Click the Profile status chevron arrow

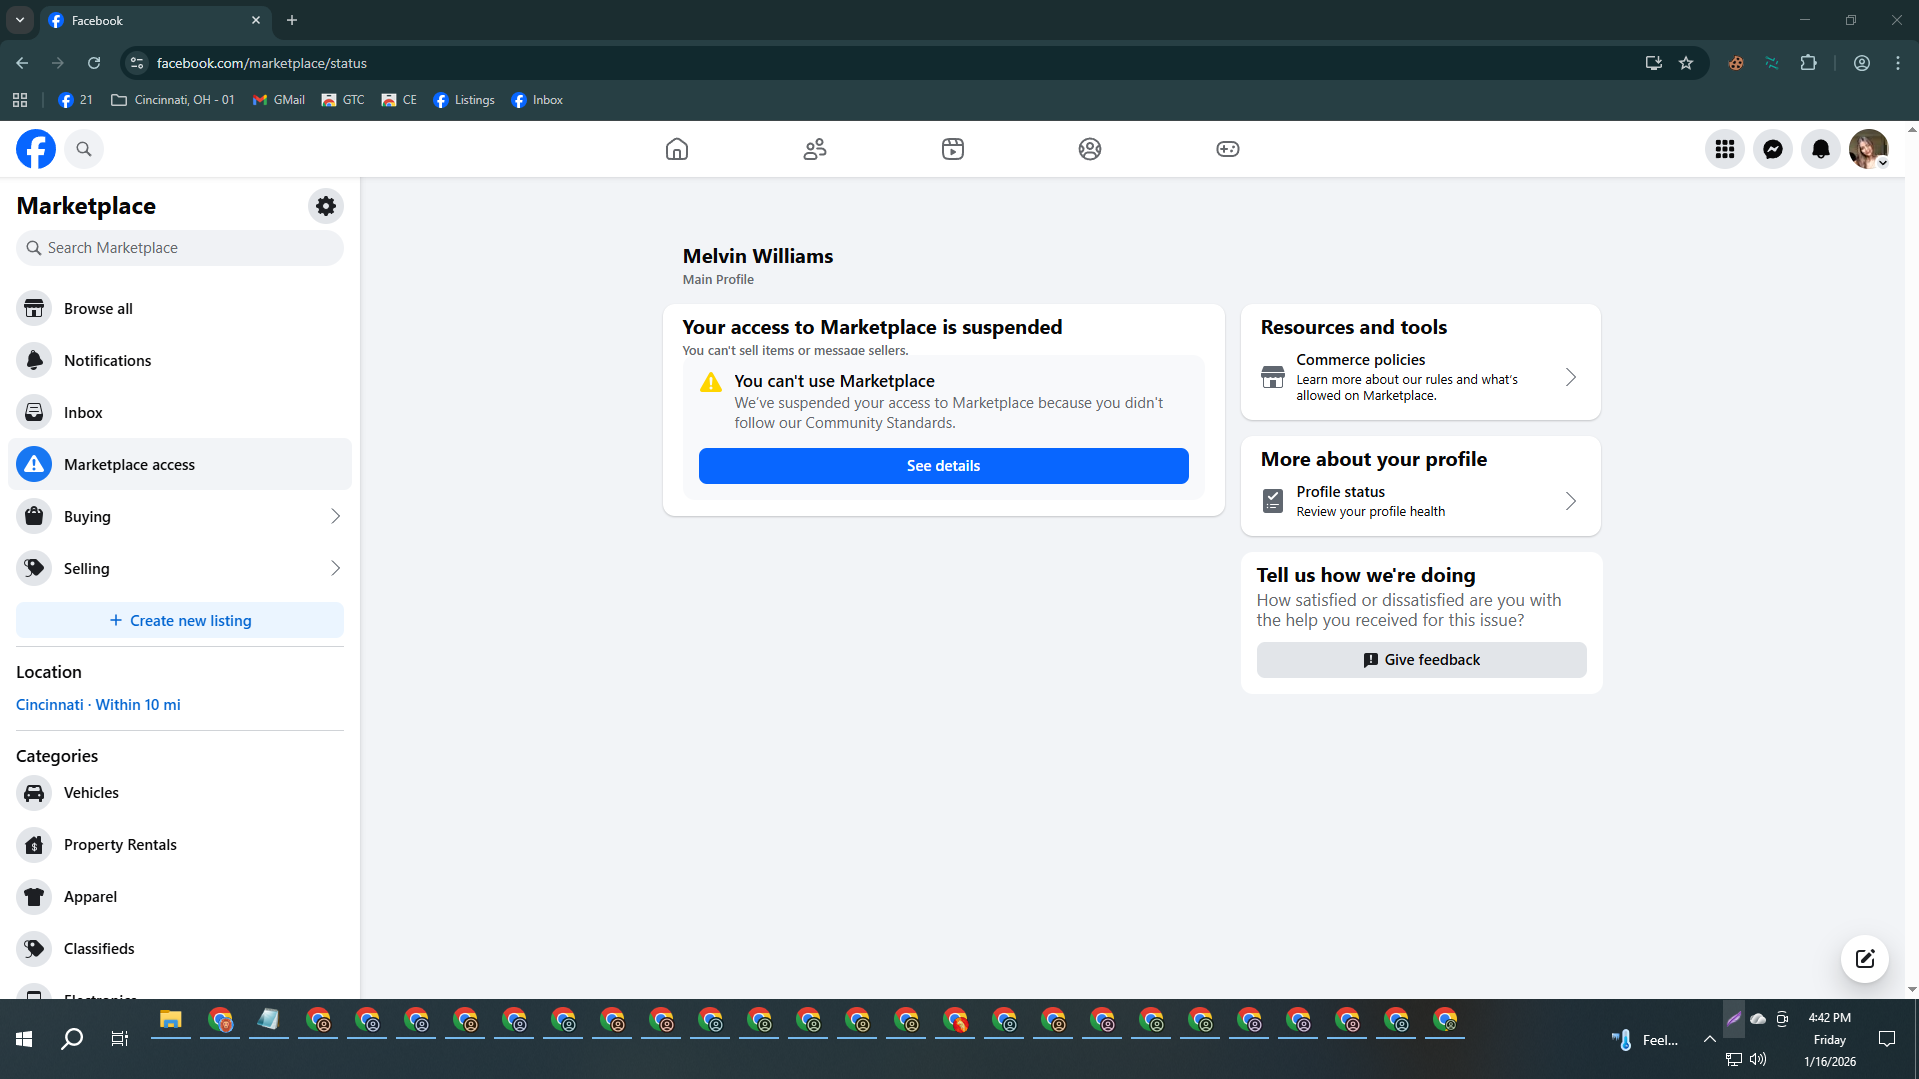[x=1570, y=501]
